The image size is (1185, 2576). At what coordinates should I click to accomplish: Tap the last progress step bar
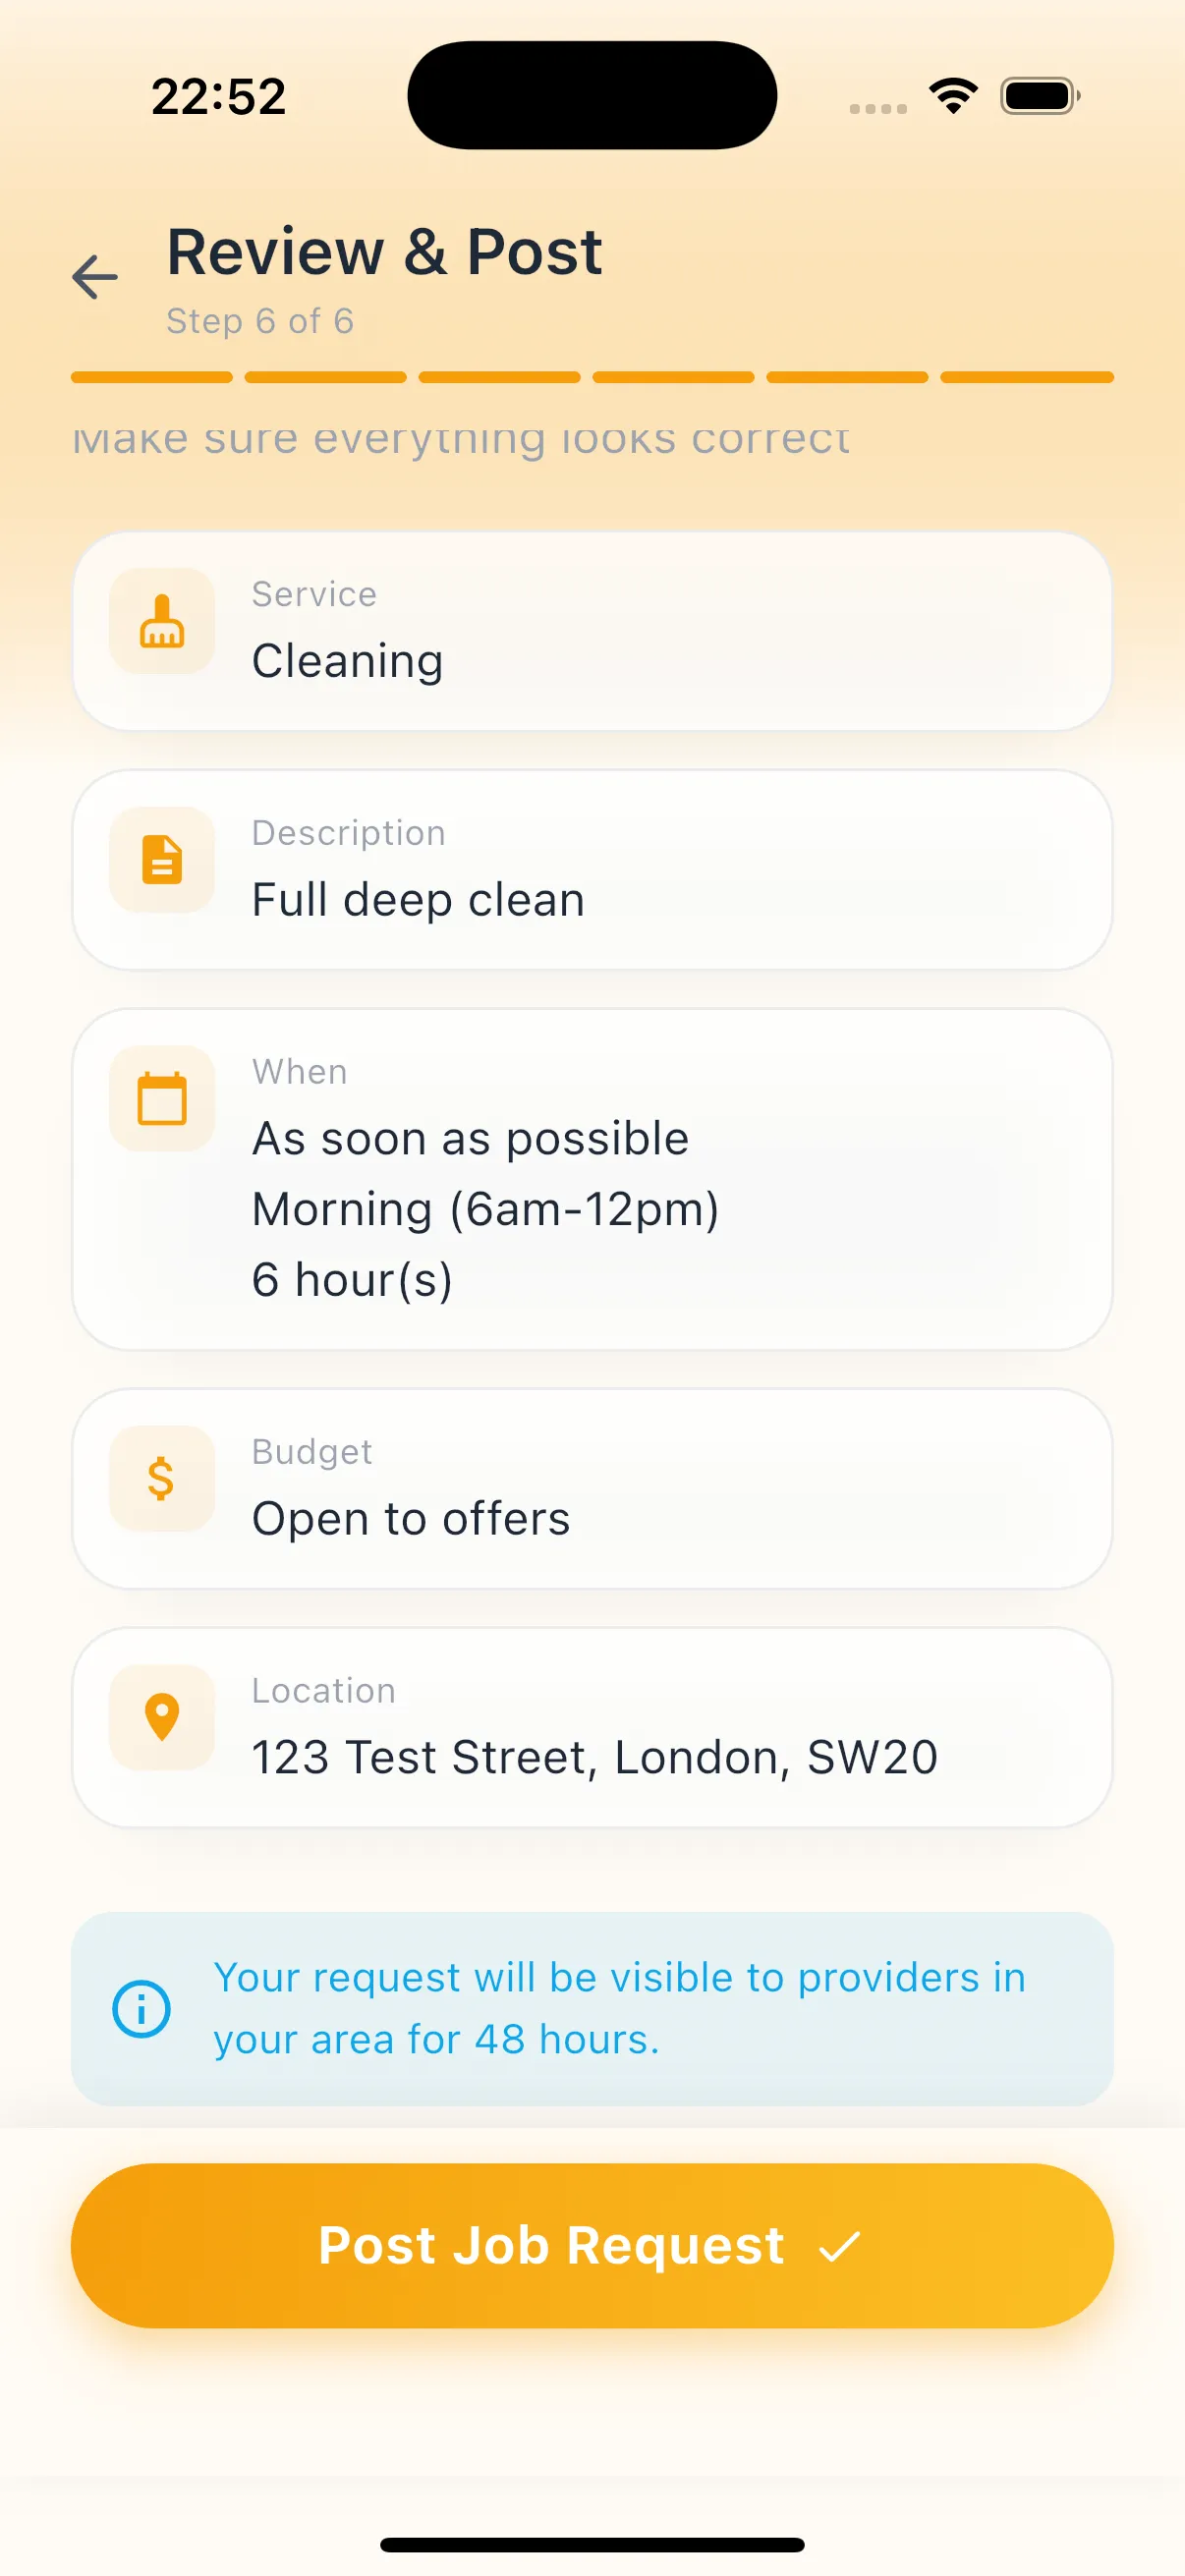1026,377
